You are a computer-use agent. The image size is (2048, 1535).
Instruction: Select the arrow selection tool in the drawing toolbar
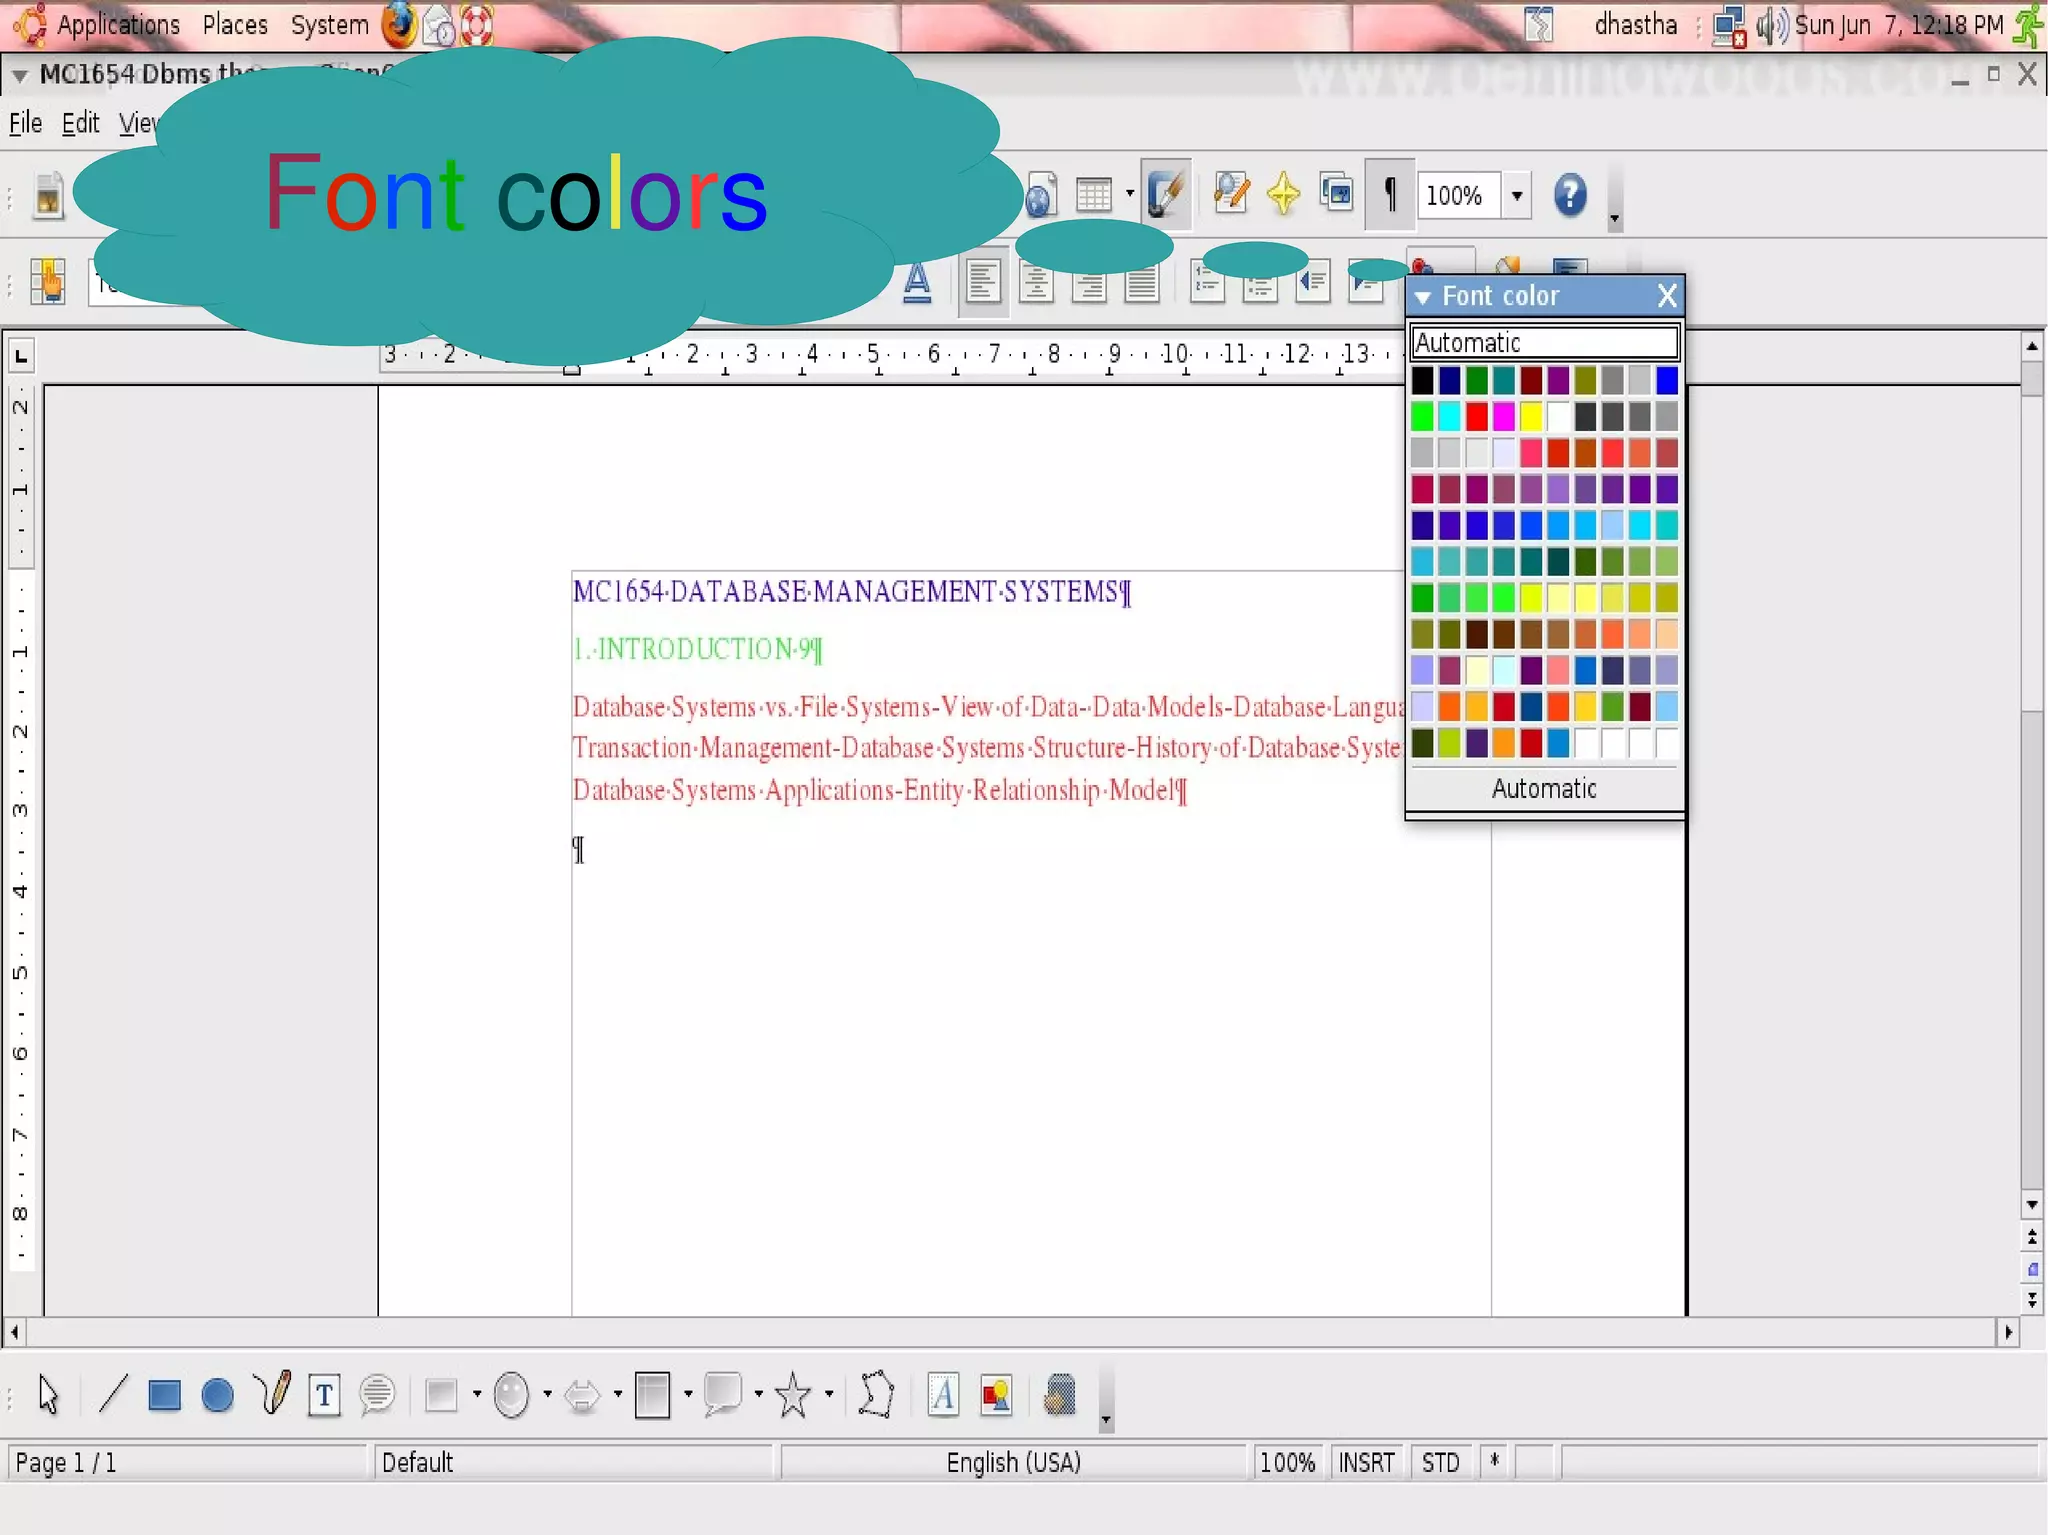48,1394
